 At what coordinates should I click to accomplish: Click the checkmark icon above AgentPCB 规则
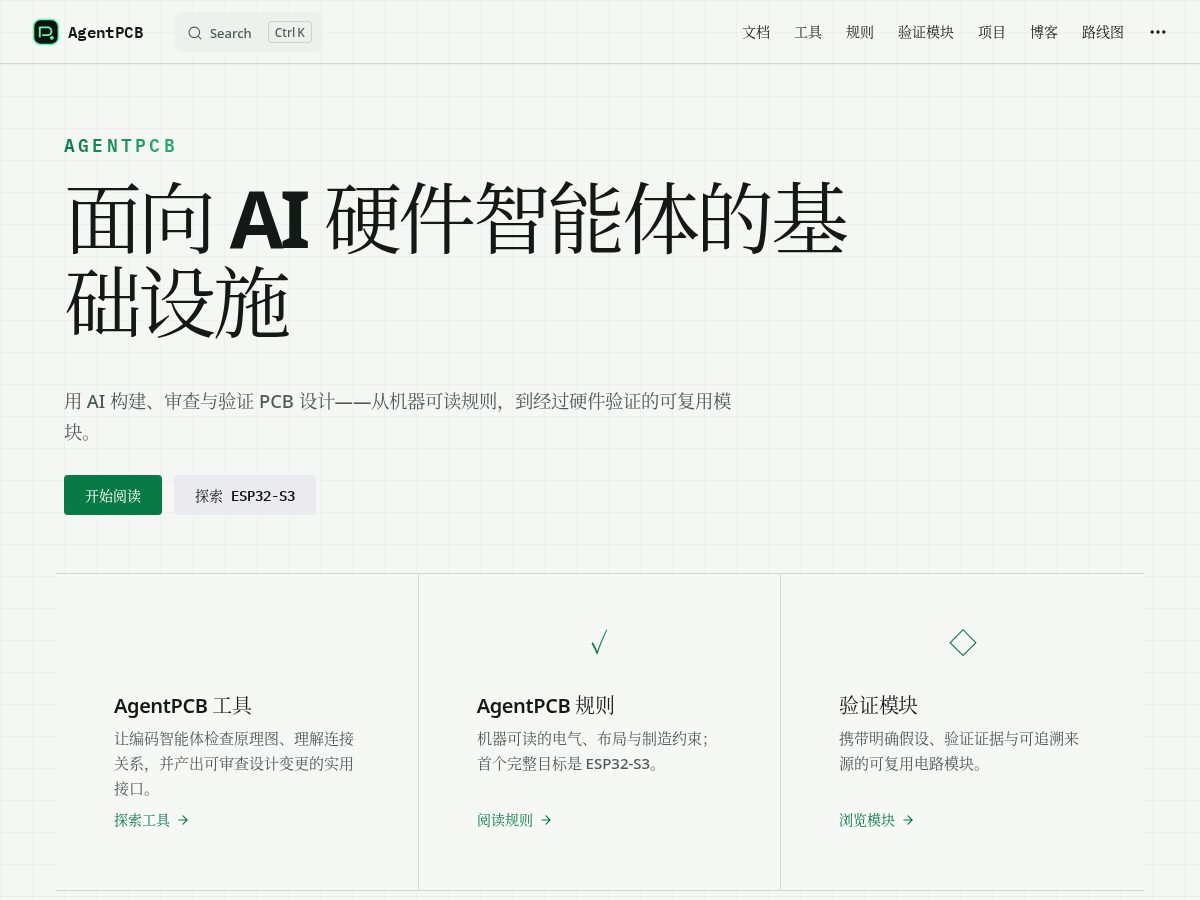[599, 642]
